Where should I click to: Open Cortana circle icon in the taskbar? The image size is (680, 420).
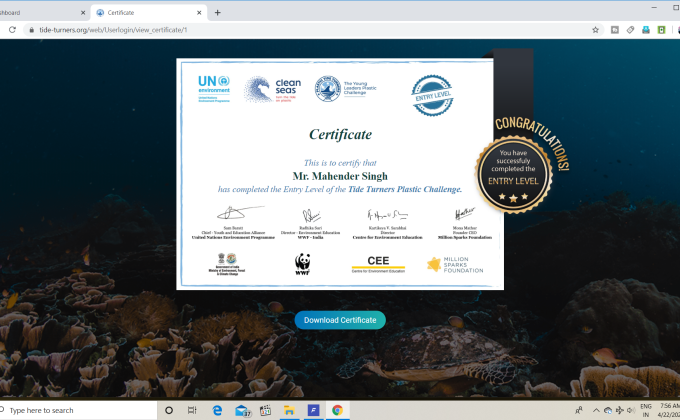169,410
